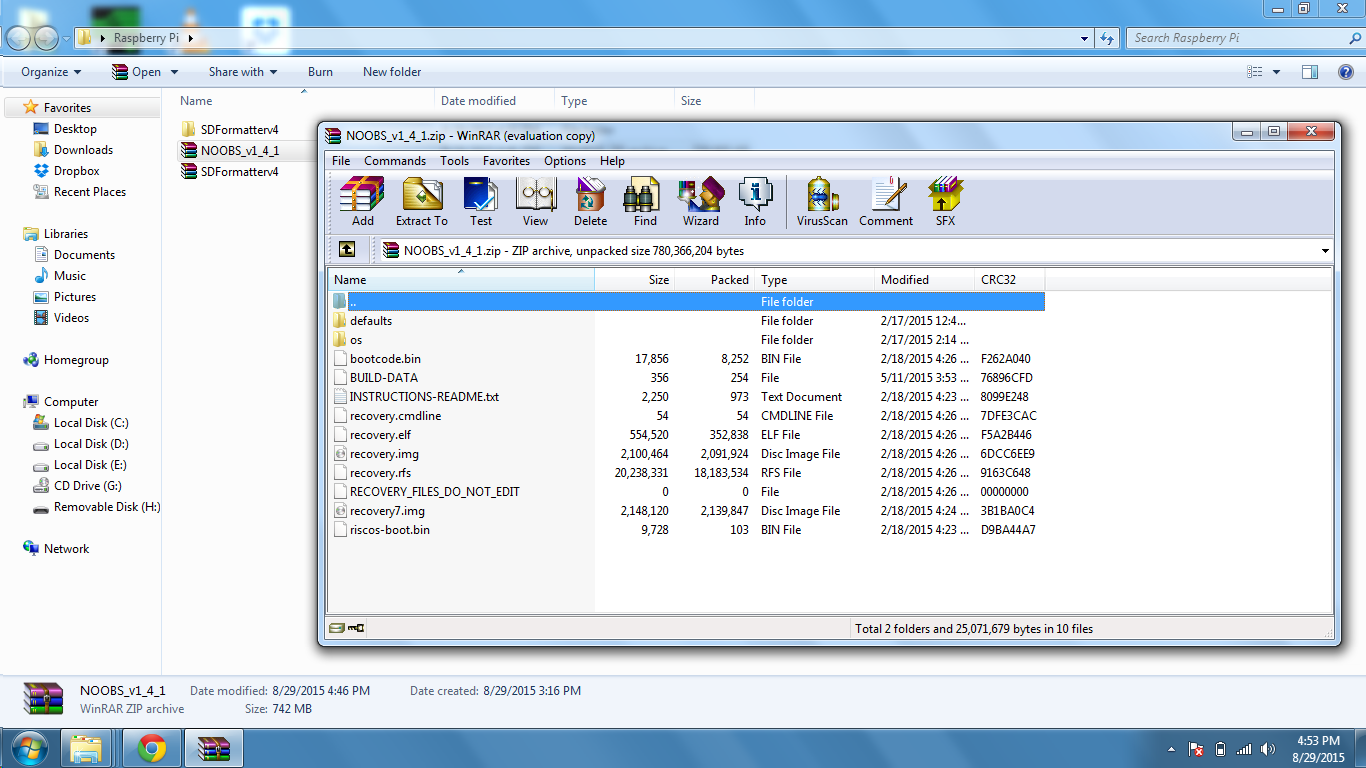This screenshot has width=1366, height=768.
Task: Click the taskbar clock
Action: click(1318, 748)
